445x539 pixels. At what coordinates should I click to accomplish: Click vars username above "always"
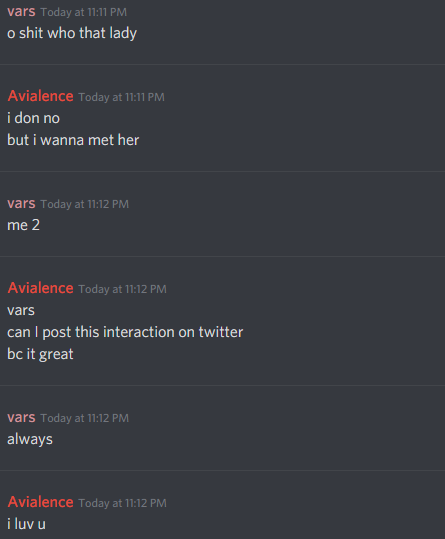(21, 418)
